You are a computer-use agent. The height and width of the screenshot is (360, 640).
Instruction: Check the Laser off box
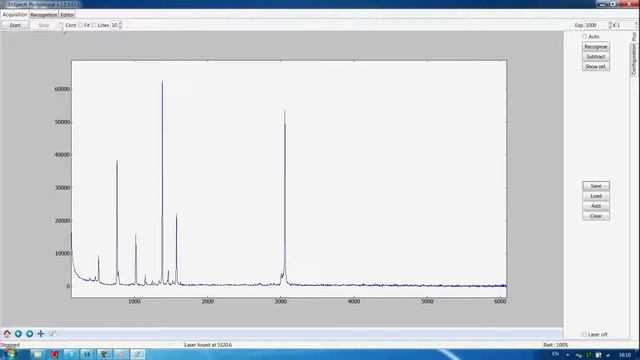coord(584,334)
